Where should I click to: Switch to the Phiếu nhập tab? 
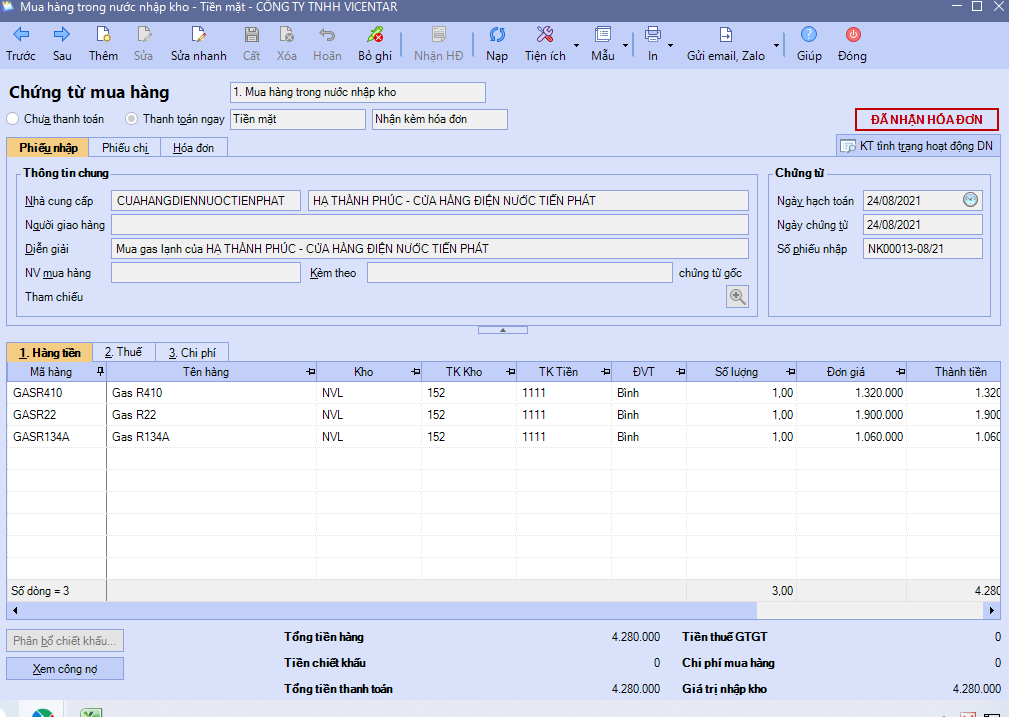(48, 147)
